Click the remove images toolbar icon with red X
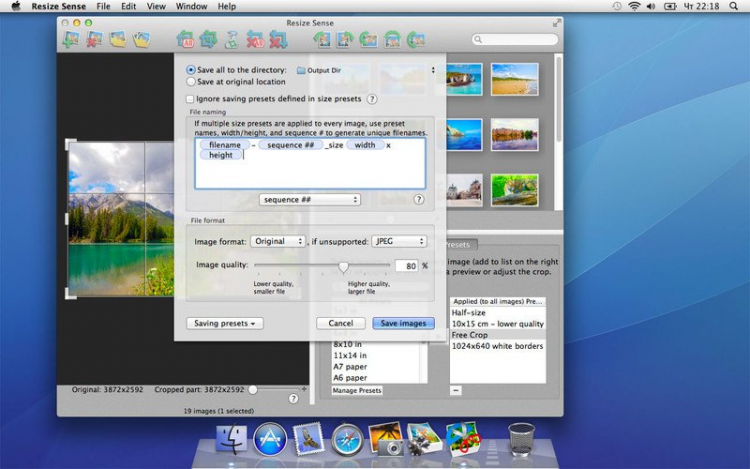 point(94,40)
